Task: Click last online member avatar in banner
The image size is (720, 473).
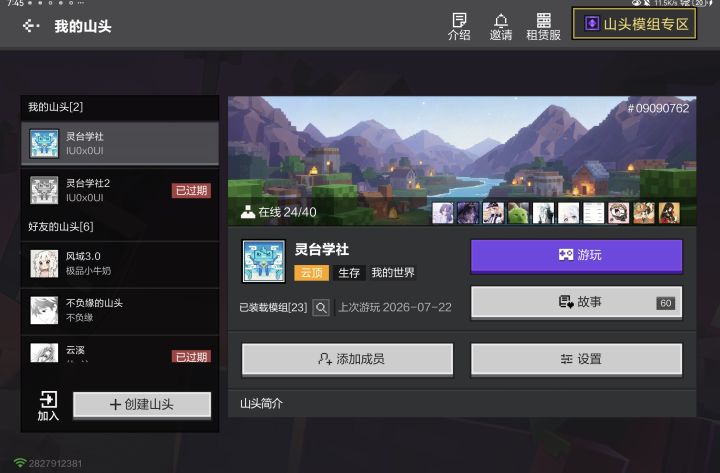Action: [x=669, y=213]
